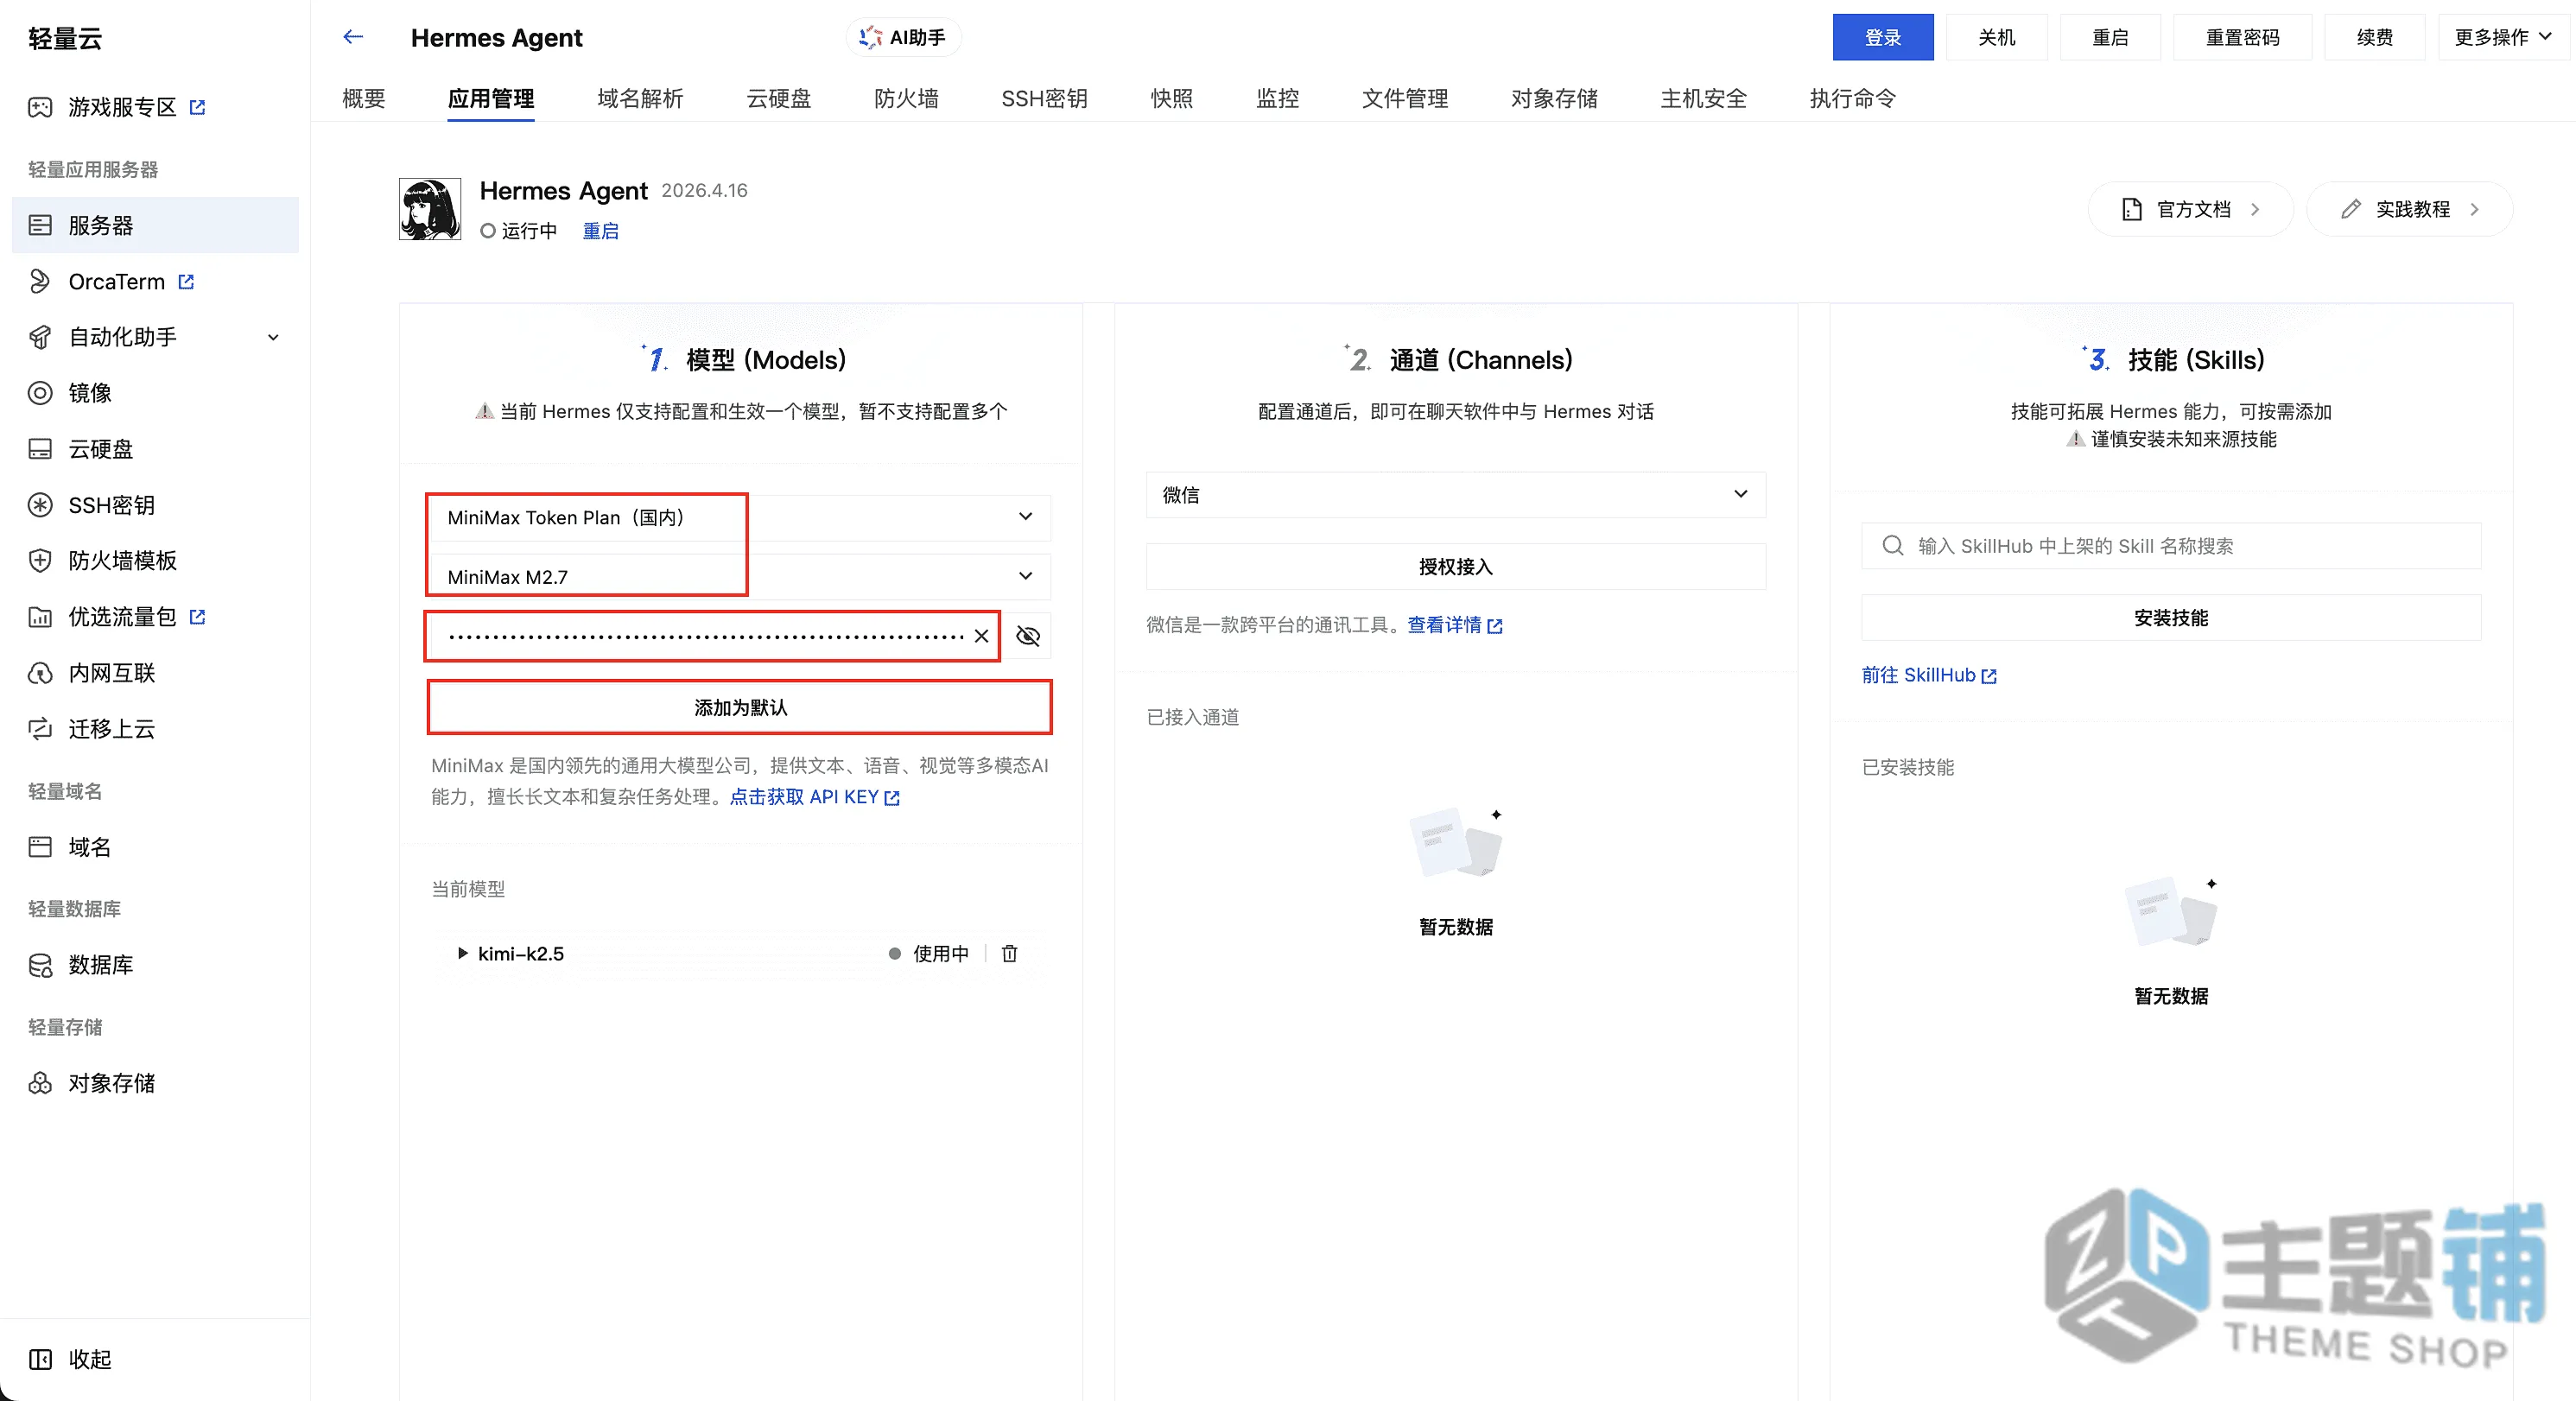The image size is (2576, 1401).
Task: Switch to the 文件管理 tab
Action: point(1405,98)
